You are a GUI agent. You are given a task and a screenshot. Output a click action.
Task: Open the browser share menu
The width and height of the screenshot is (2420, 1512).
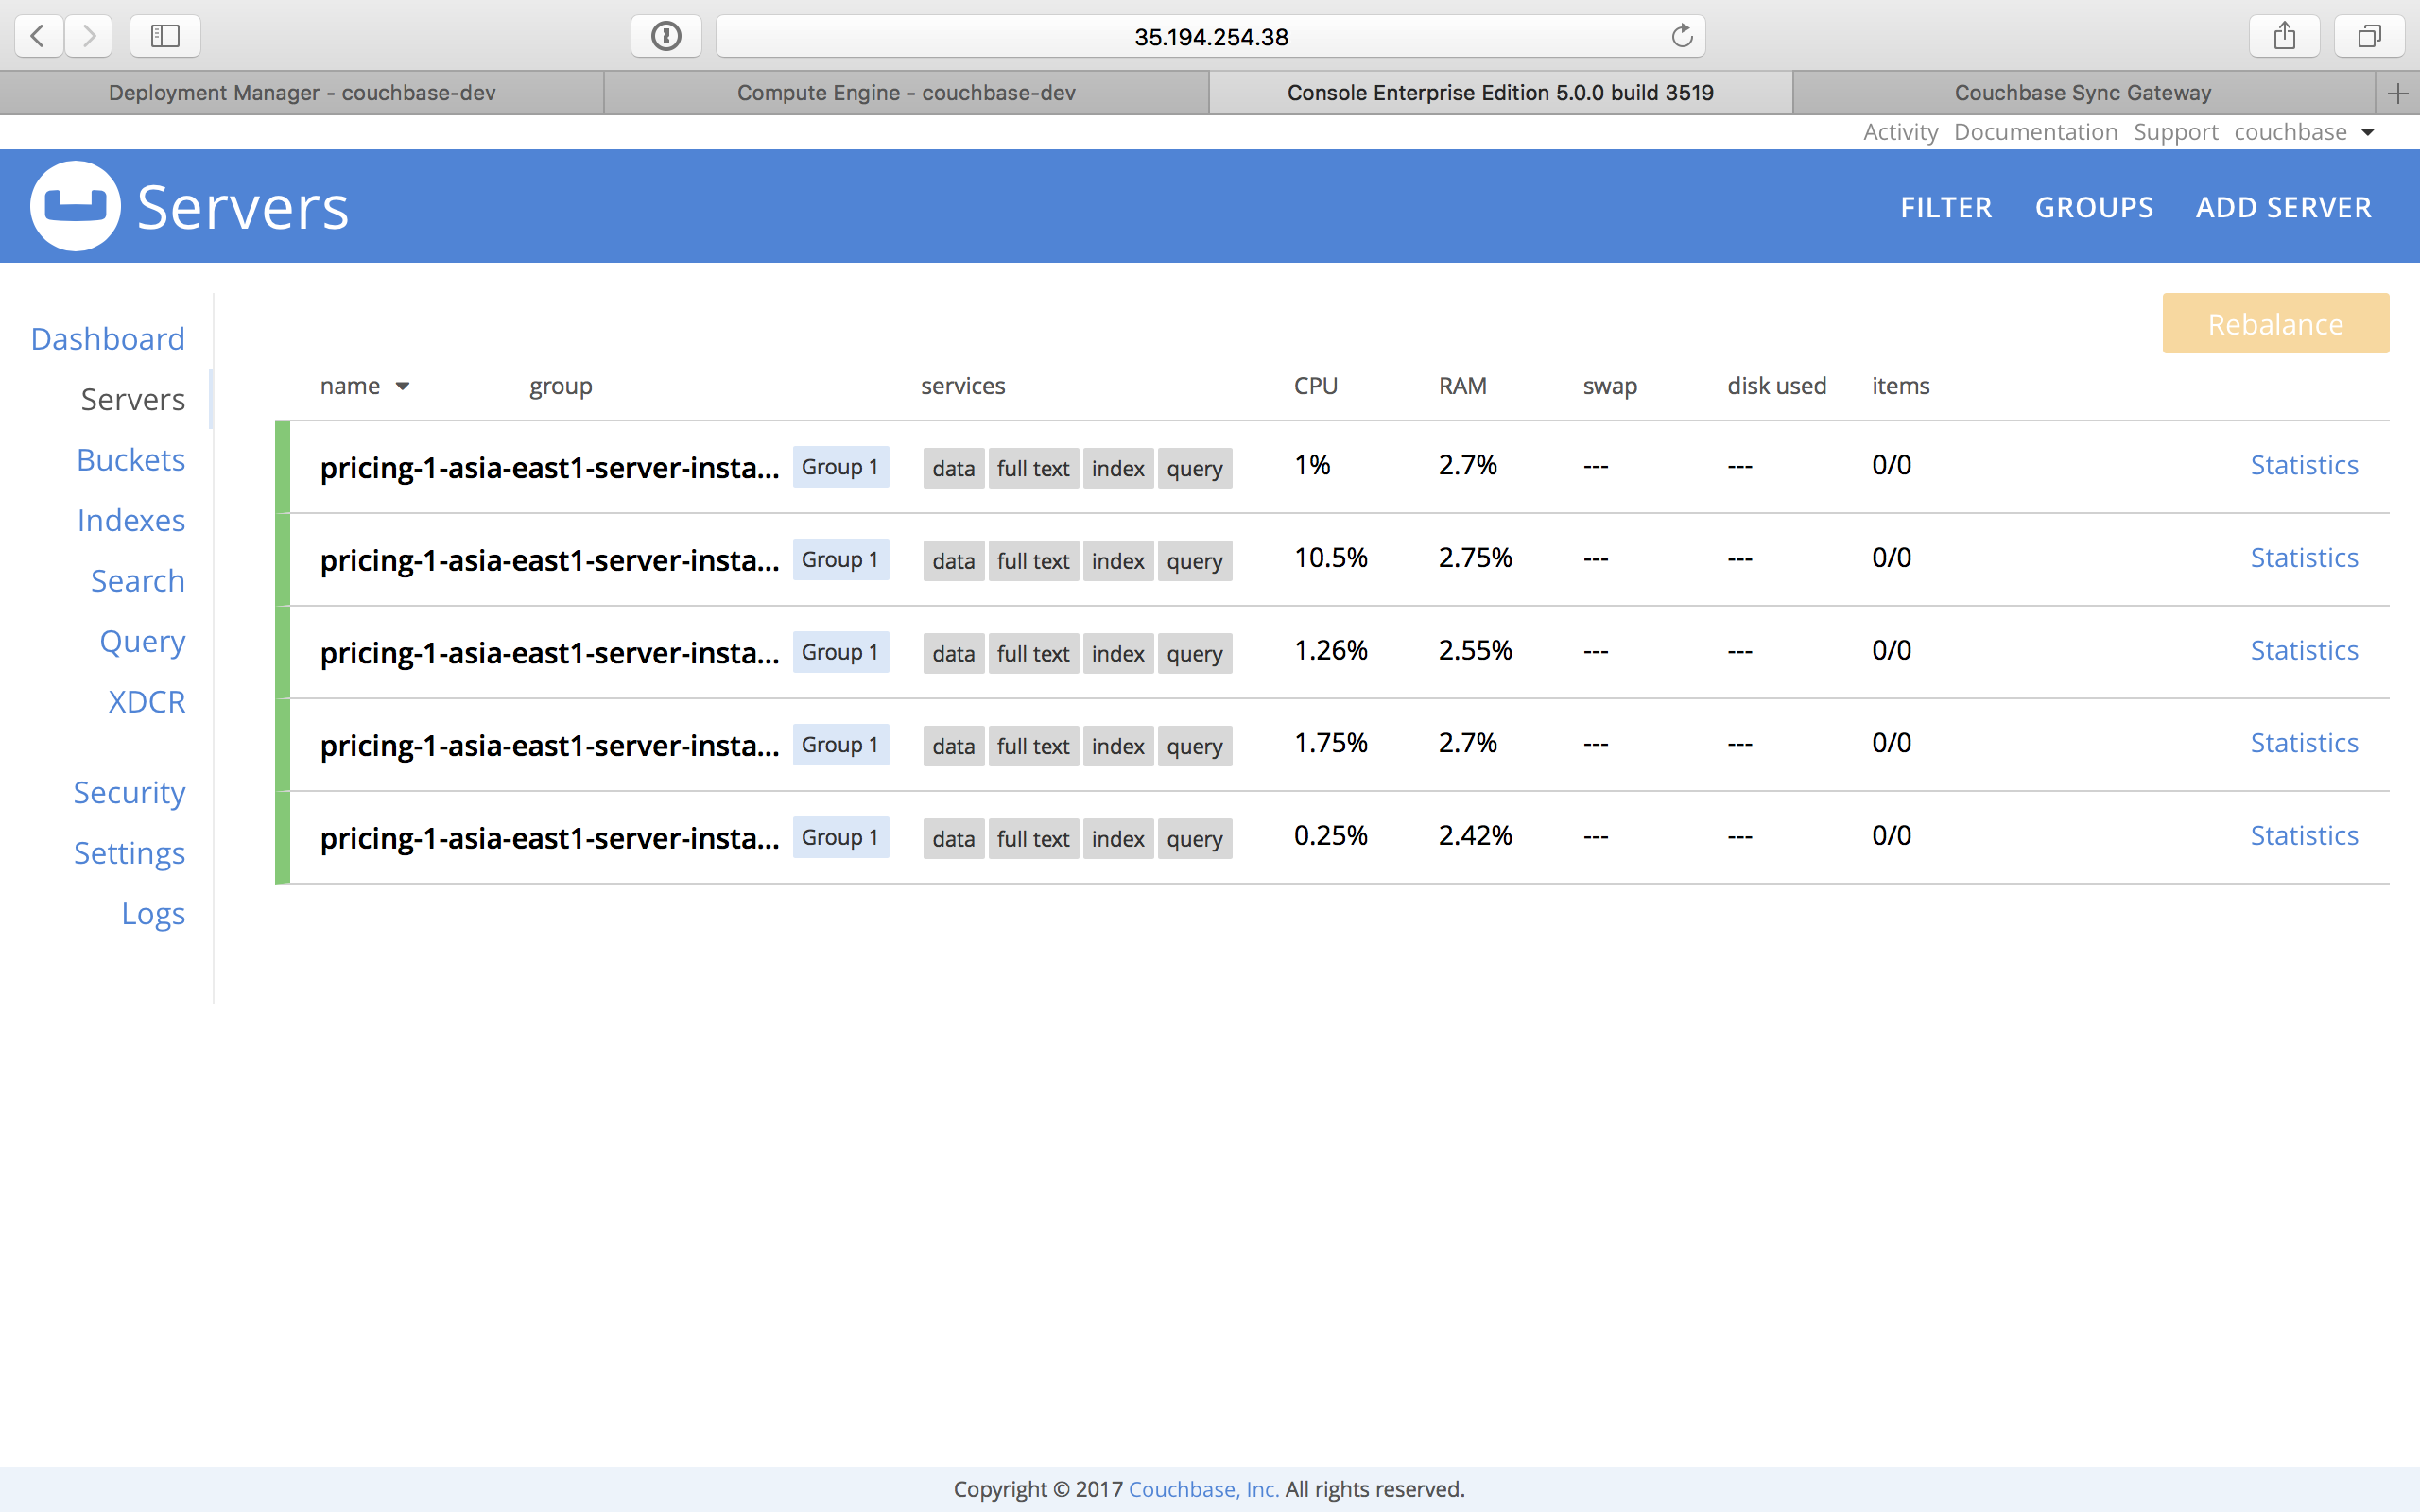point(2284,35)
